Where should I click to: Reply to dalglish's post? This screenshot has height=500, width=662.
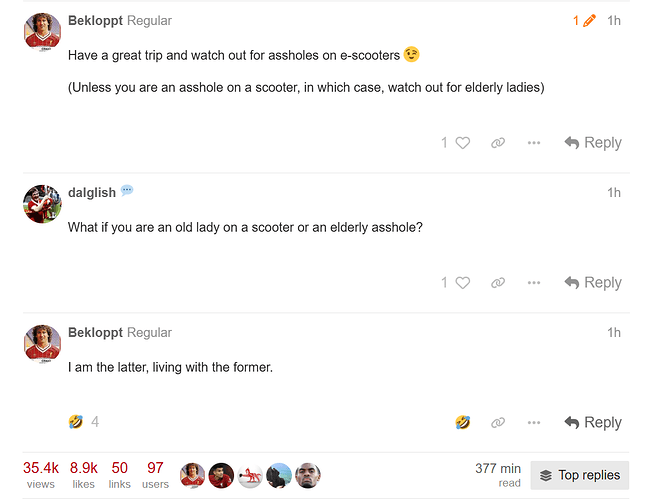click(593, 283)
